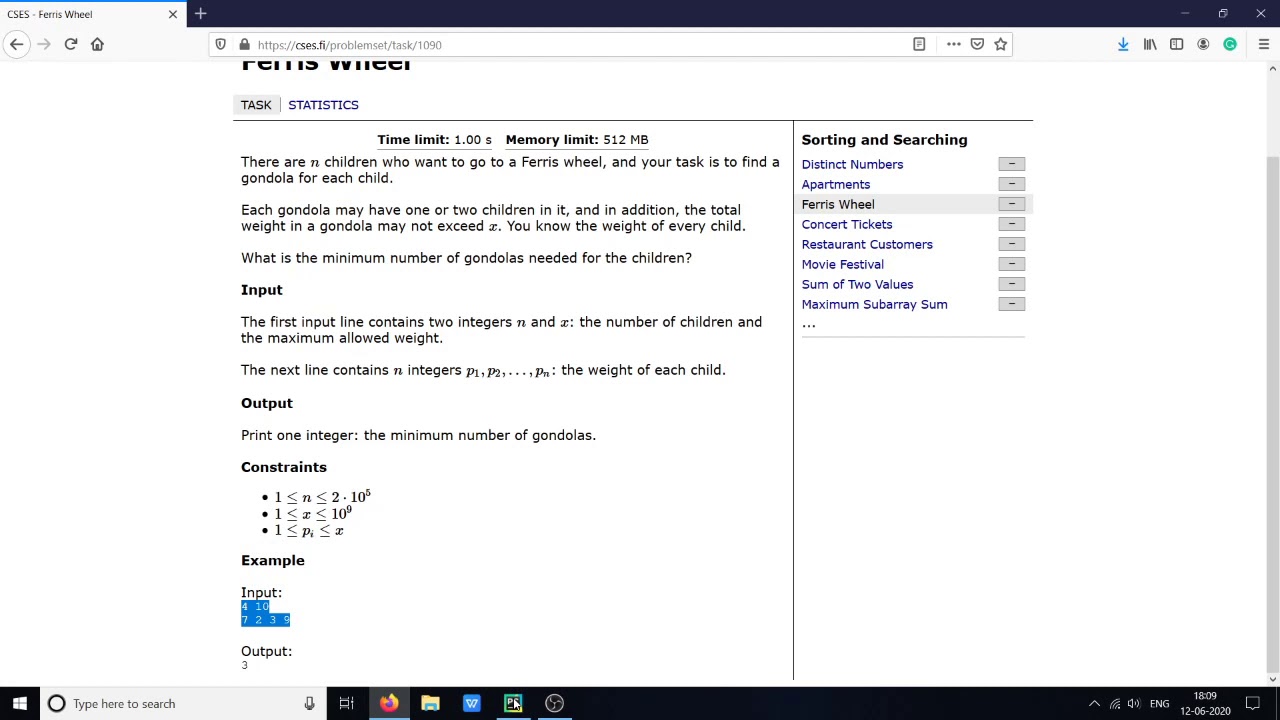Screen dimensions: 1280x720
Task: Open tracking protection shield info
Action: (x=221, y=44)
